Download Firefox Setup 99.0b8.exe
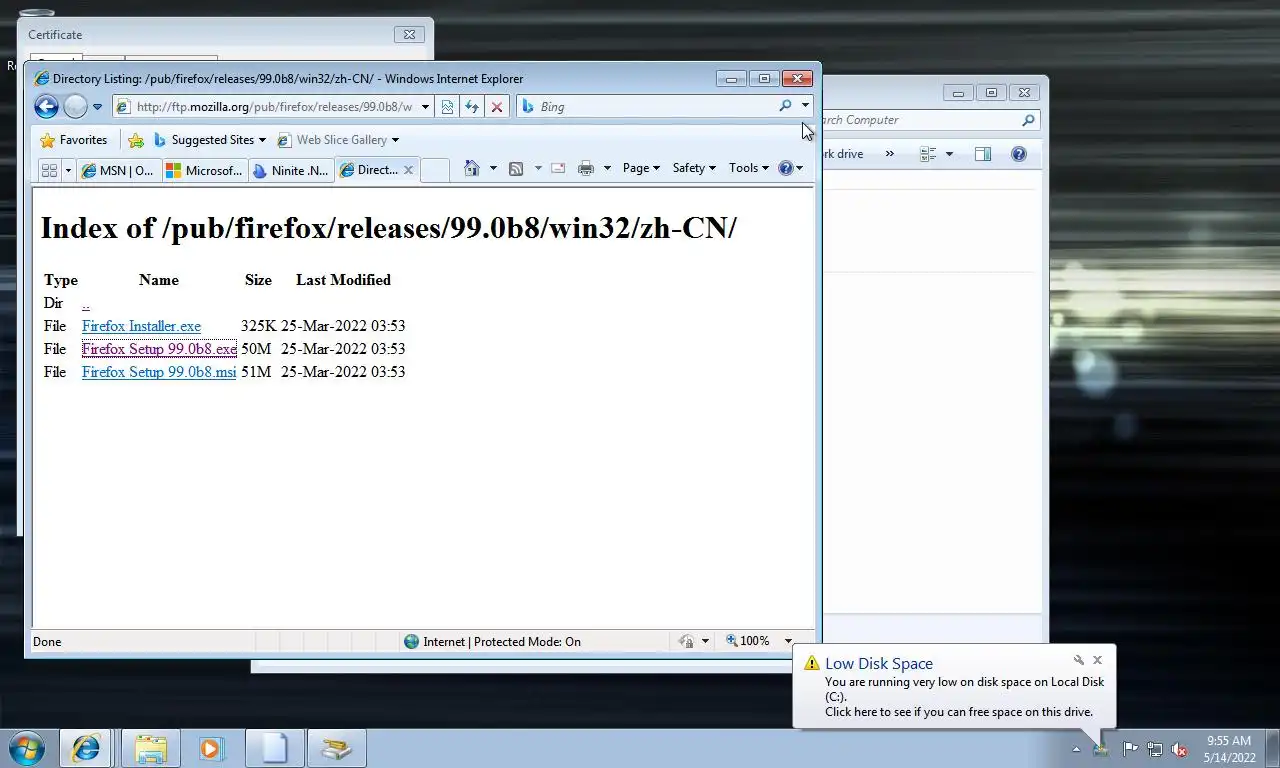 pyautogui.click(x=159, y=349)
